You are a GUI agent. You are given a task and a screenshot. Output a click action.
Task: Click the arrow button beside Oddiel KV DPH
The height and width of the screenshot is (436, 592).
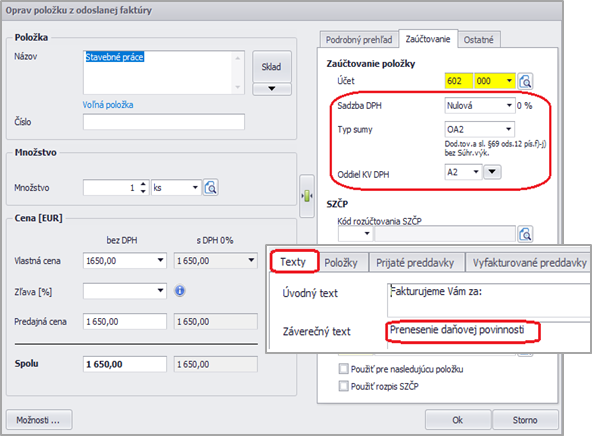[x=492, y=172]
